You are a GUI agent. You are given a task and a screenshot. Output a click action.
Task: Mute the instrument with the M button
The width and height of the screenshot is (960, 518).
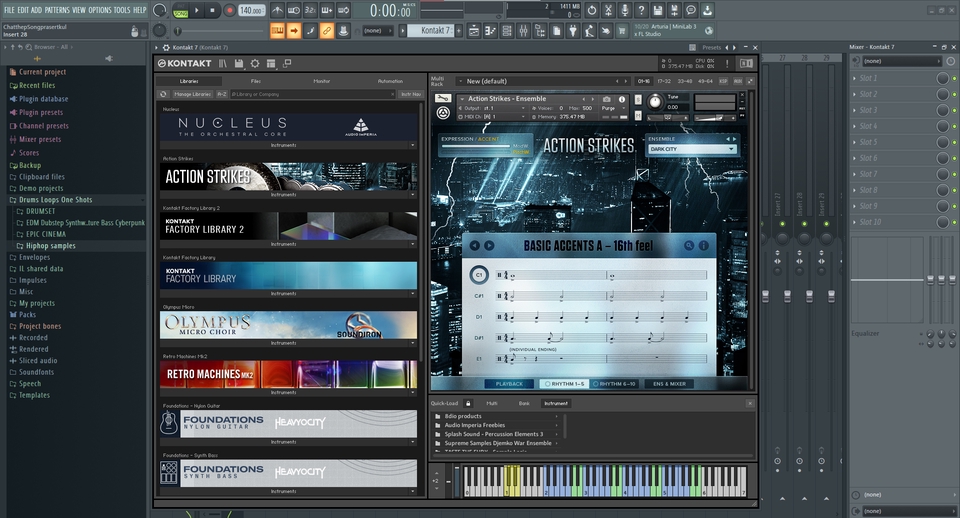pos(638,115)
